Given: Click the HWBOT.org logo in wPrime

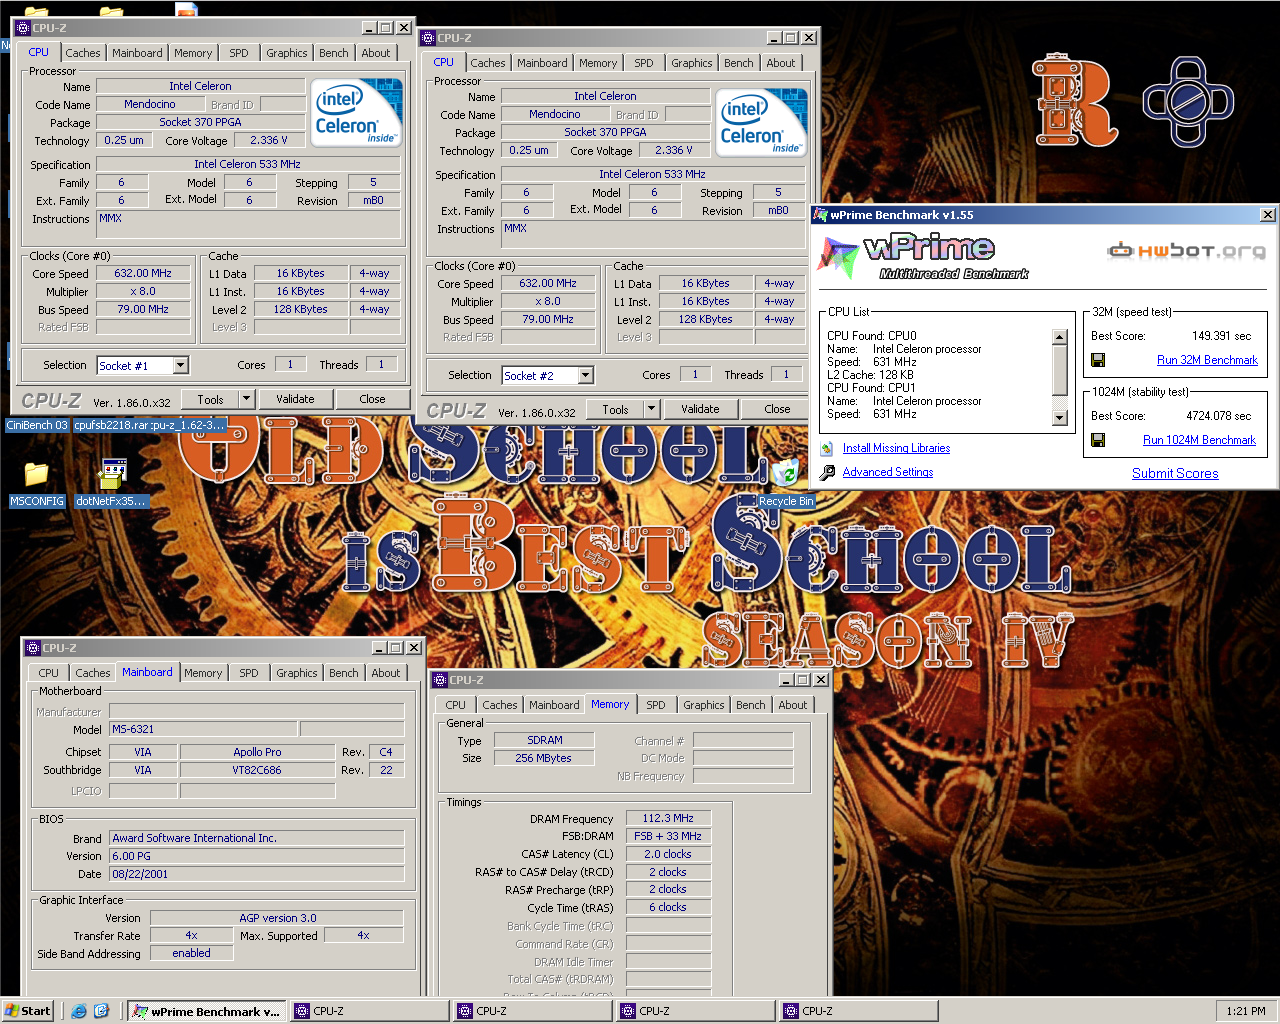Looking at the screenshot, I should click(1187, 250).
